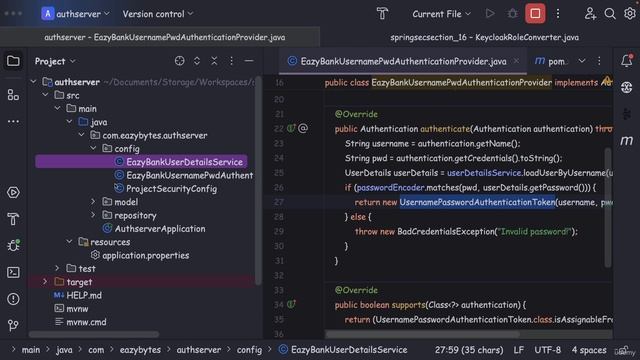Select EazyBankUserDetailsService in the tree
The image size is (640, 360).
tap(141, 162)
